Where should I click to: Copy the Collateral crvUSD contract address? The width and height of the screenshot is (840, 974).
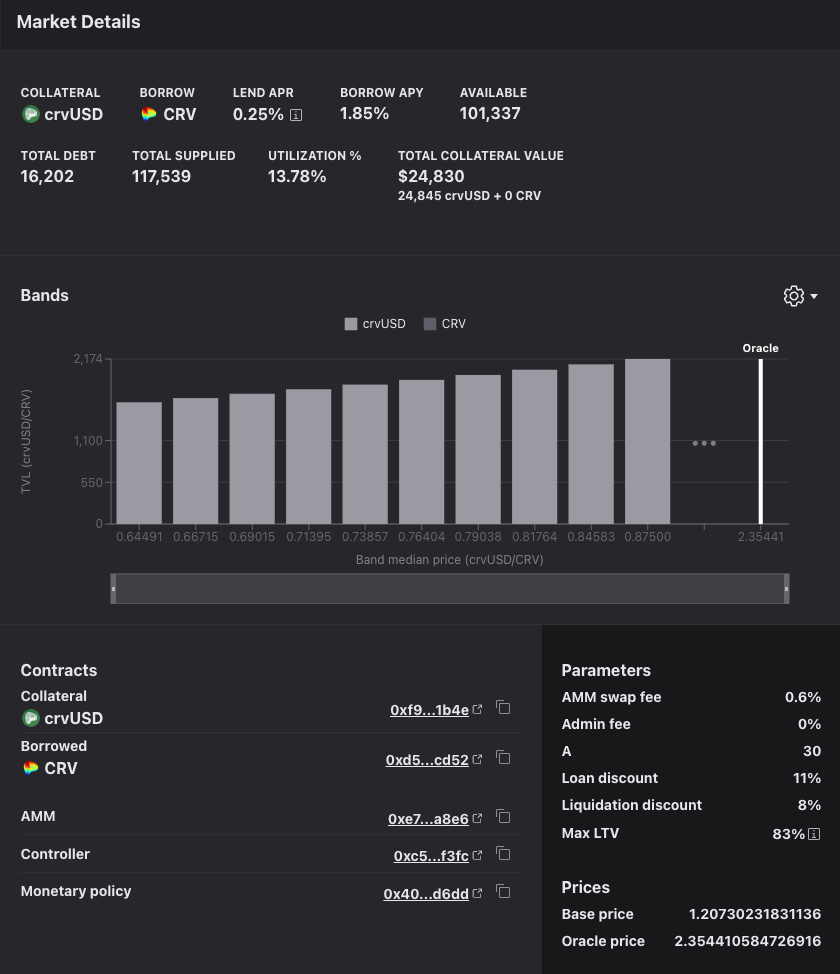click(503, 708)
